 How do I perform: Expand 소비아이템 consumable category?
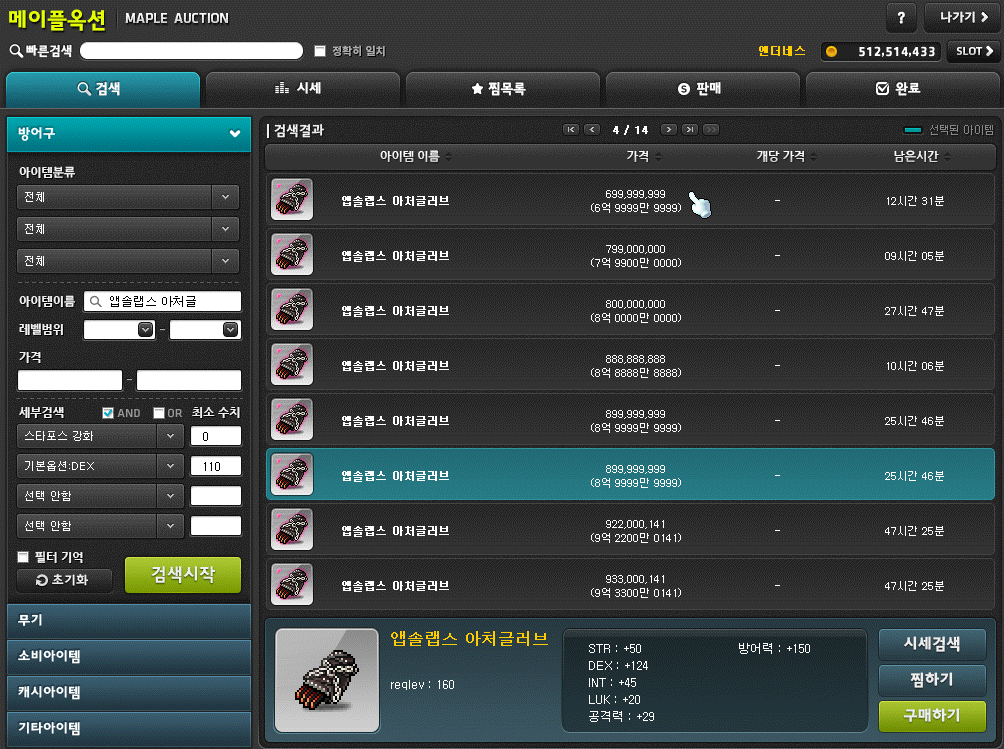coord(129,656)
